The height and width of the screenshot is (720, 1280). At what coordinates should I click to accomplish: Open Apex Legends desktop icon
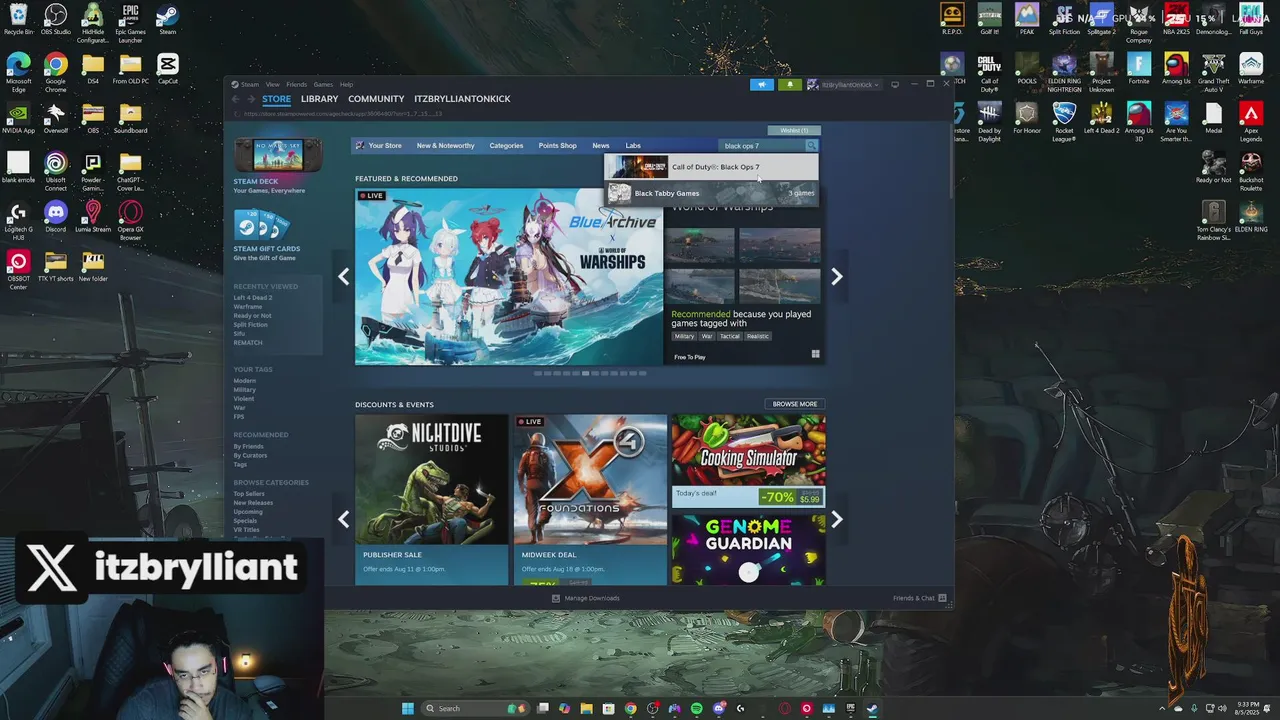1251,121
